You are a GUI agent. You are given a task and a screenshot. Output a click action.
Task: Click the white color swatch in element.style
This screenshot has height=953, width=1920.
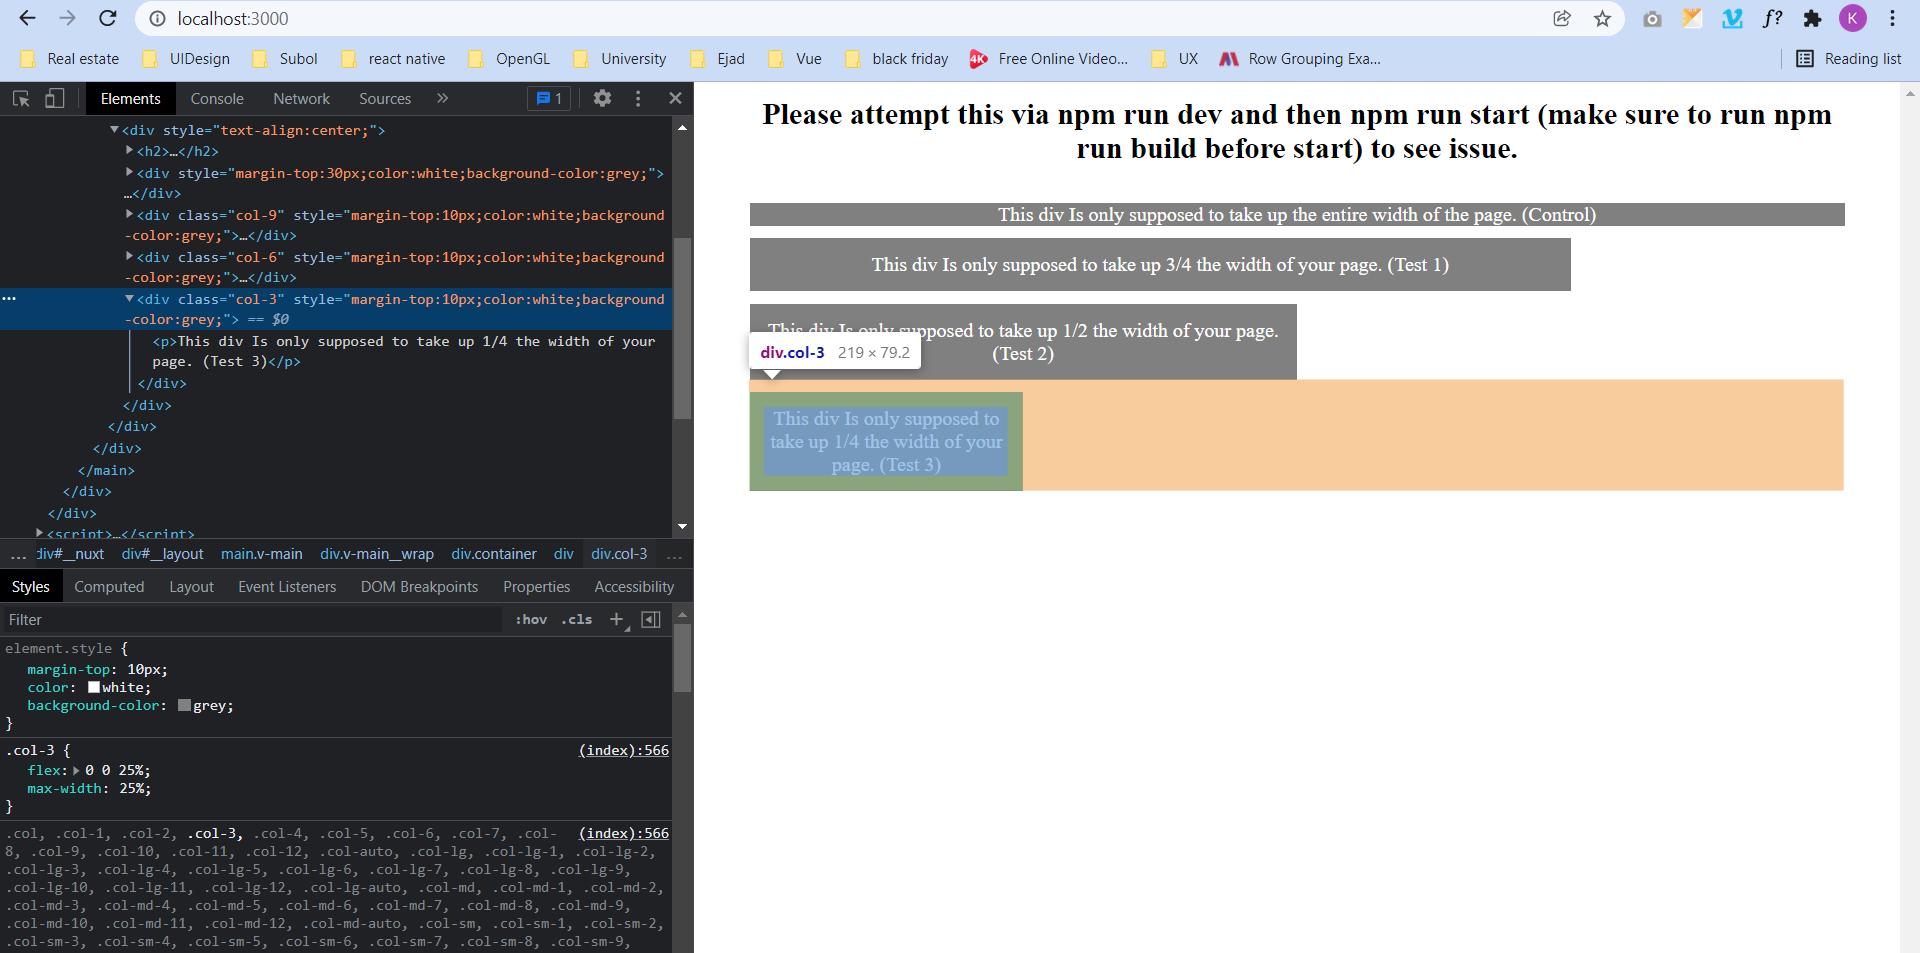(x=95, y=687)
